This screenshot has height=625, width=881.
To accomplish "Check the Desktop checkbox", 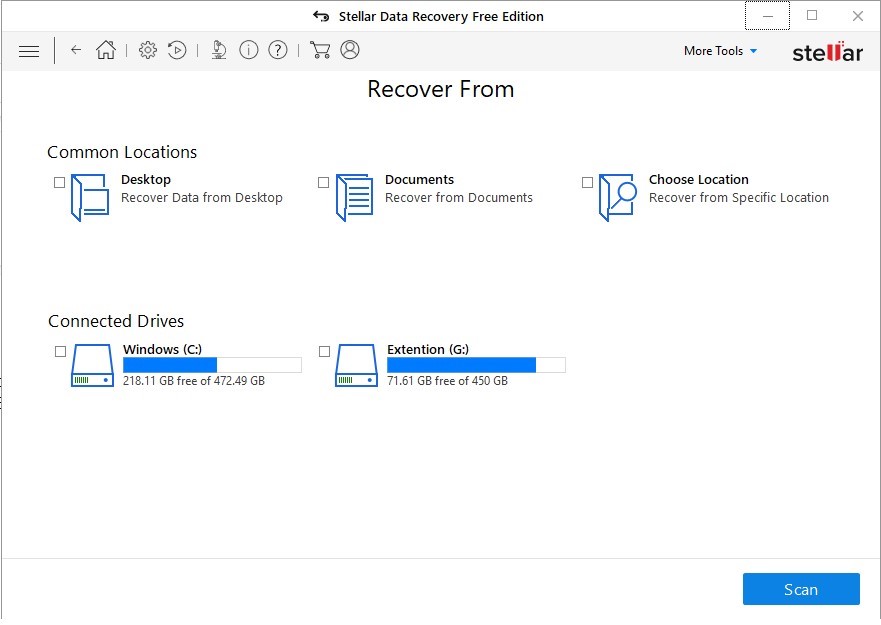I will (x=60, y=183).
